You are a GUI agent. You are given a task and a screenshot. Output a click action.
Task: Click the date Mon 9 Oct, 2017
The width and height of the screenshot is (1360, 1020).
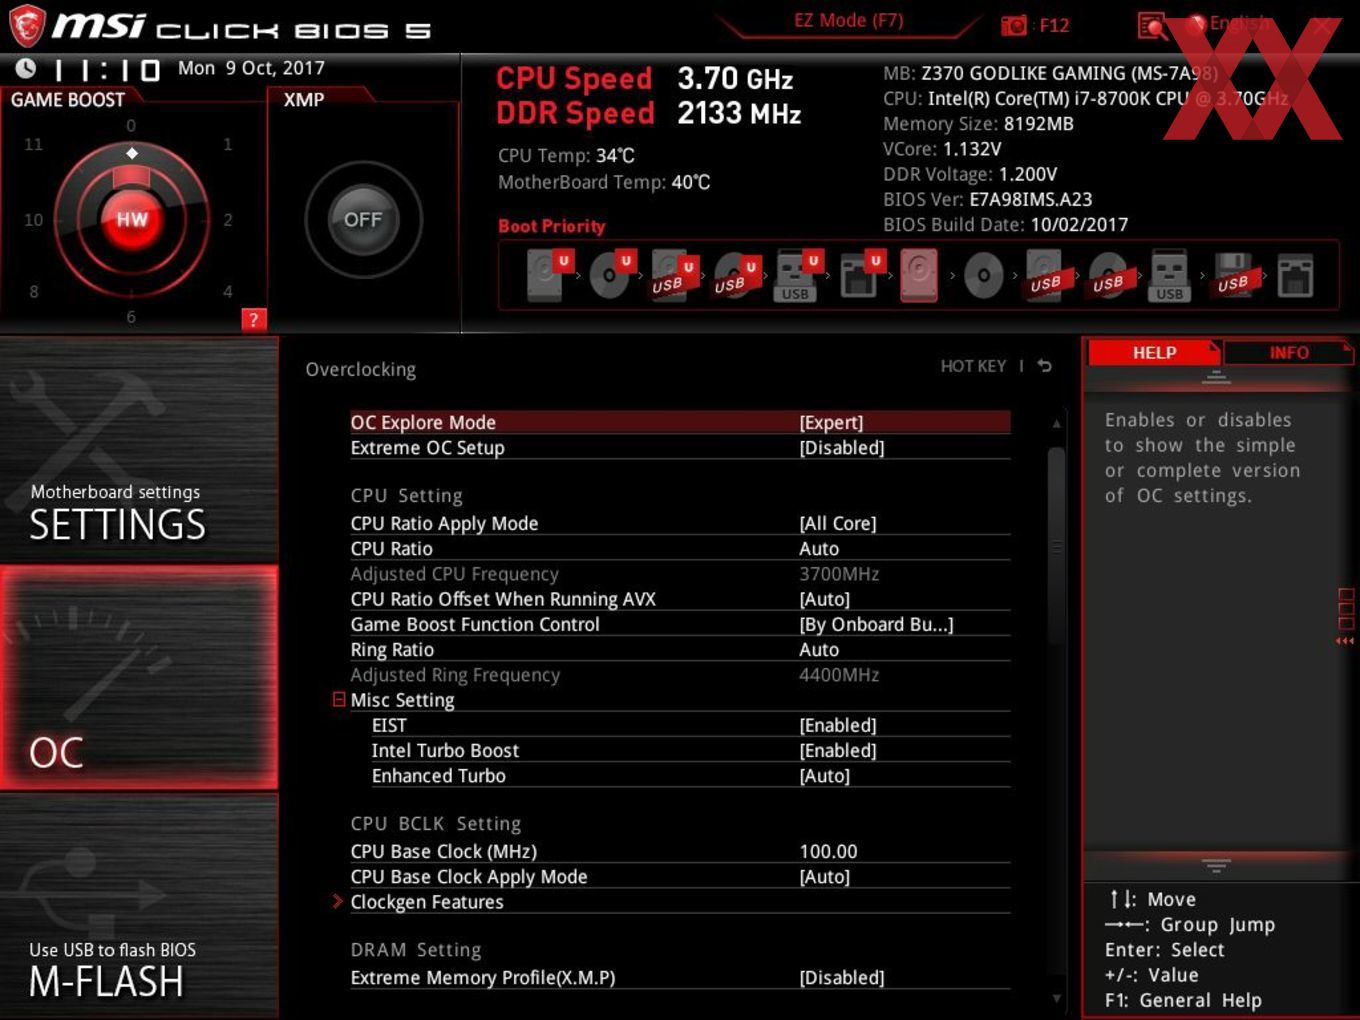[x=251, y=68]
